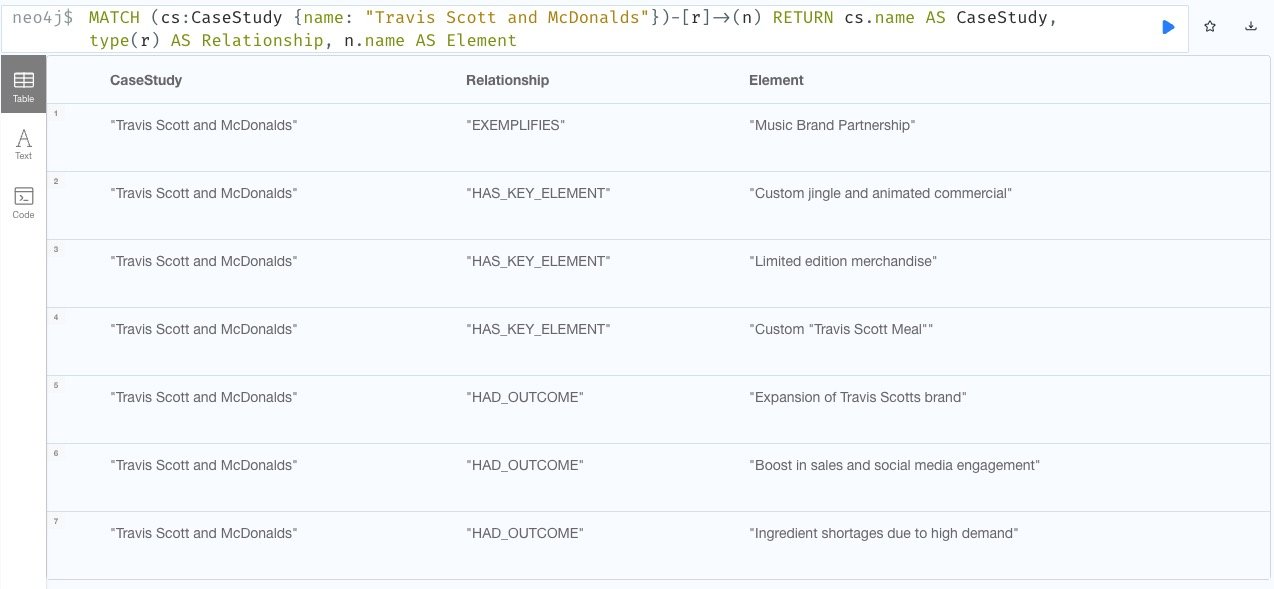Image resolution: width=1274 pixels, height=589 pixels.
Task: Click HAS_KEY_ELEMENT in the merchandise row
Action: point(538,261)
